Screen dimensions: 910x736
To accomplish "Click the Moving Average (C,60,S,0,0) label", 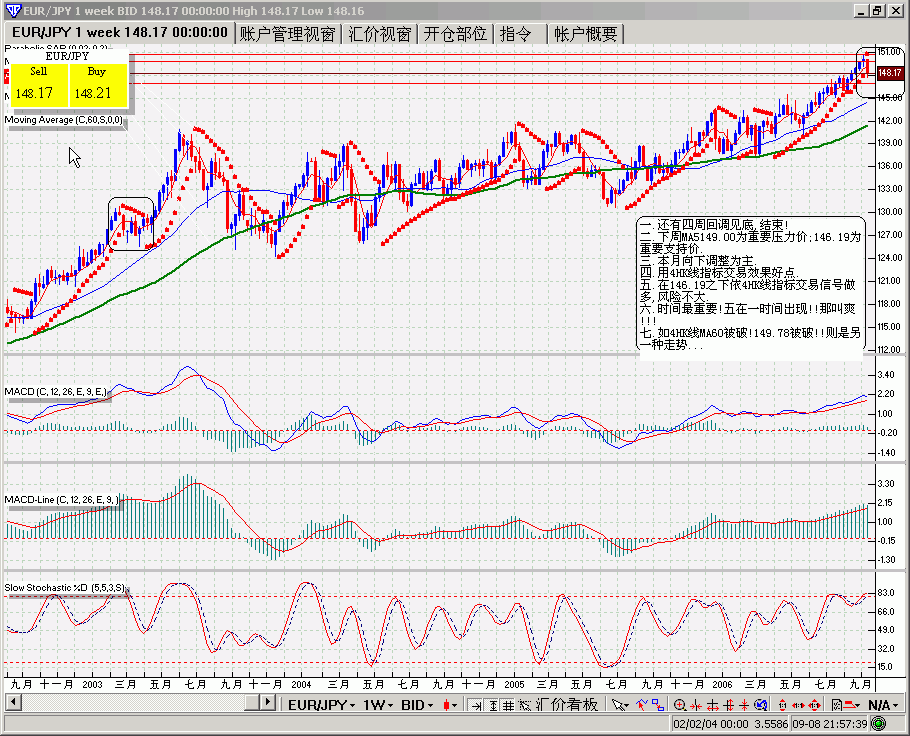I will tap(64, 120).
